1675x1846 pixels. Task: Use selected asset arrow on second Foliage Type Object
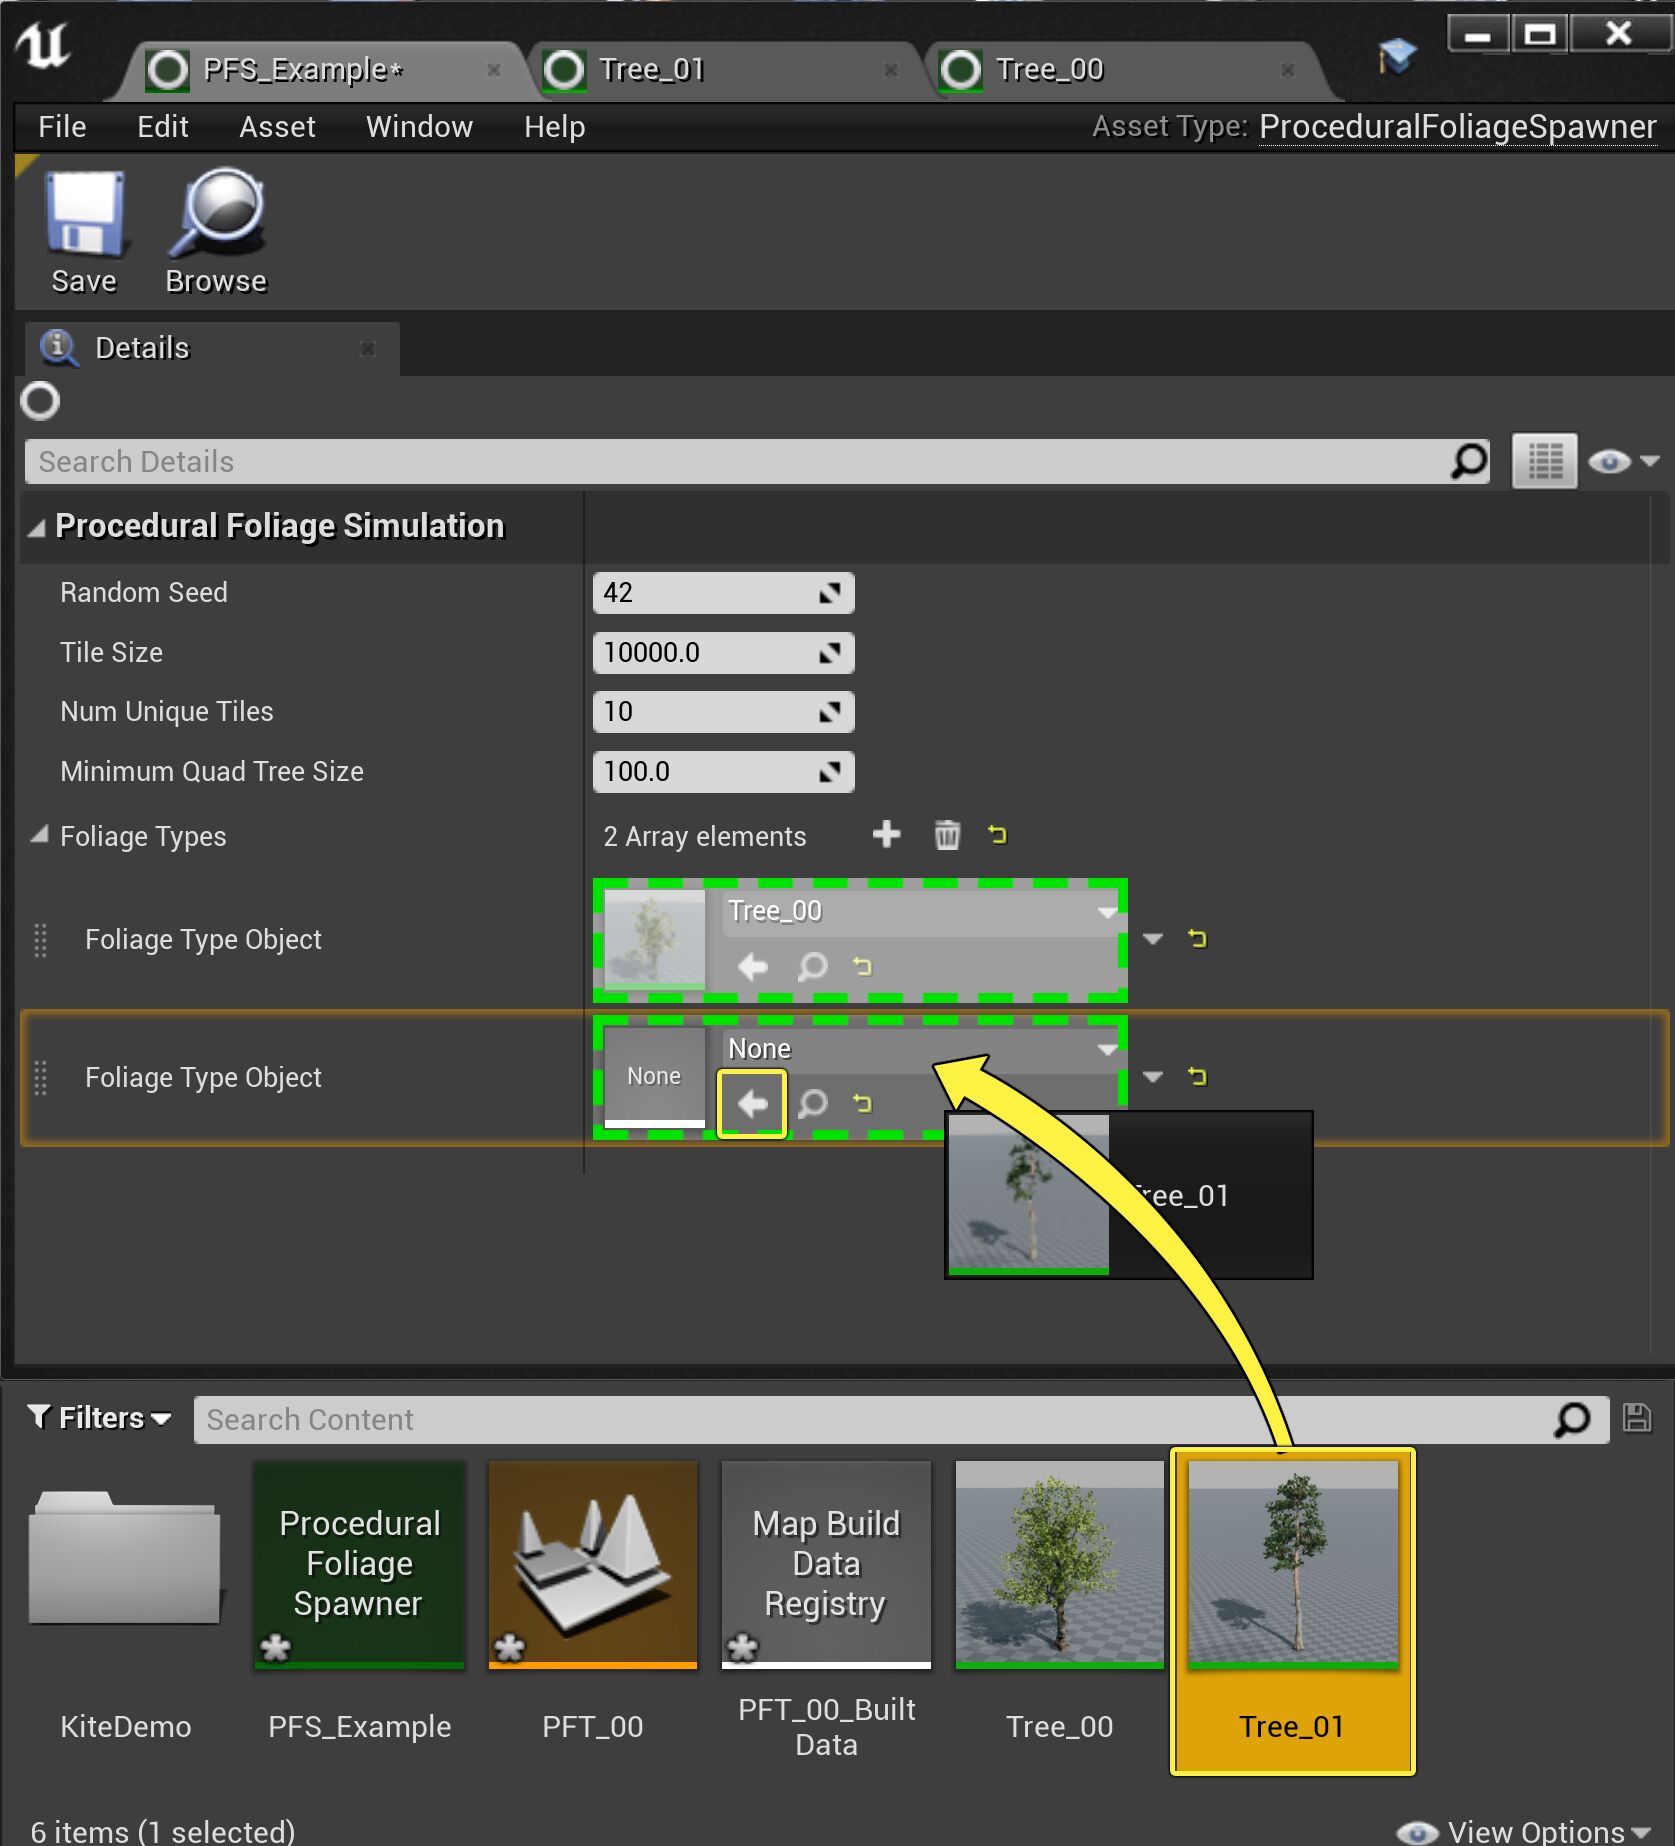pyautogui.click(x=752, y=1103)
